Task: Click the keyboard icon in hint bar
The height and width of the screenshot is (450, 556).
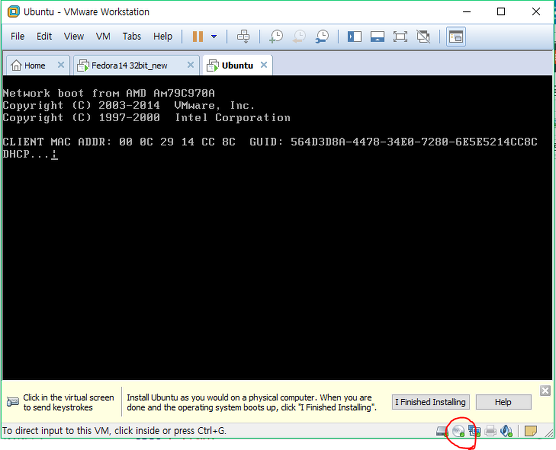Action: [13, 402]
